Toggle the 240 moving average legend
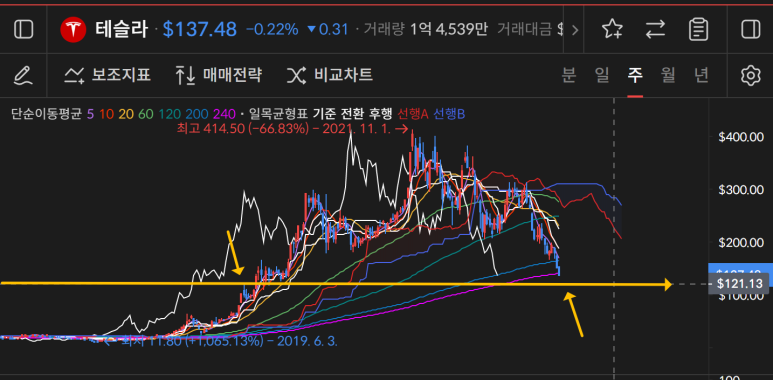The width and height of the screenshot is (773, 380). click(224, 114)
